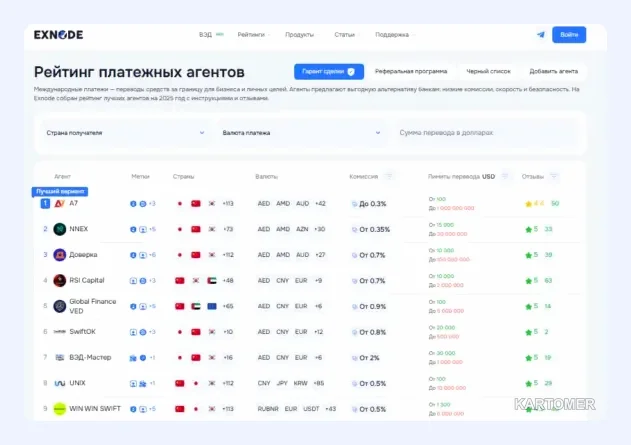Click the Доверка agent name
Screen dimensions: 631x445
[x=83, y=255]
